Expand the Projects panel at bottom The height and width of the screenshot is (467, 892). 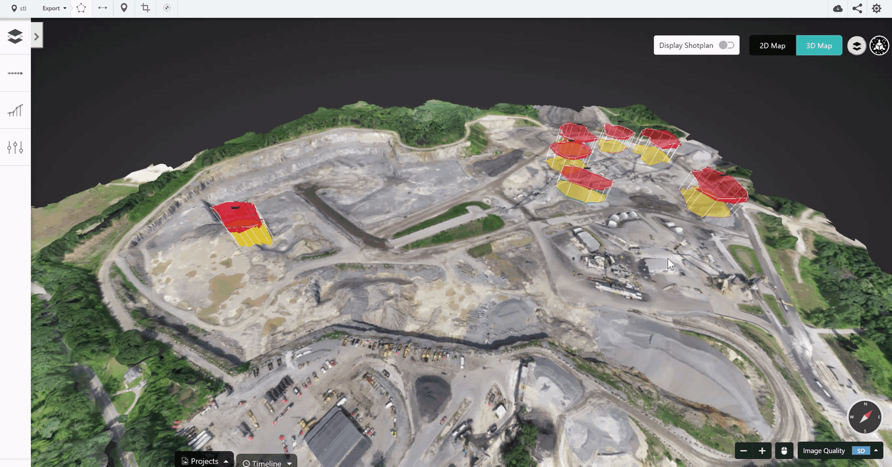point(205,461)
